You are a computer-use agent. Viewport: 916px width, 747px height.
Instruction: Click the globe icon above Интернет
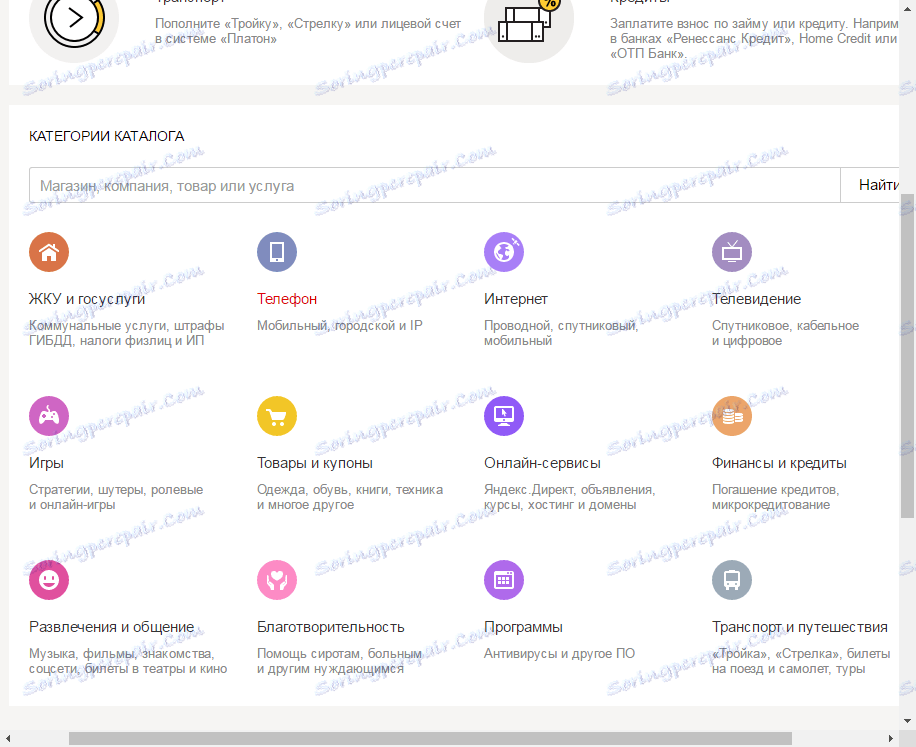click(504, 252)
